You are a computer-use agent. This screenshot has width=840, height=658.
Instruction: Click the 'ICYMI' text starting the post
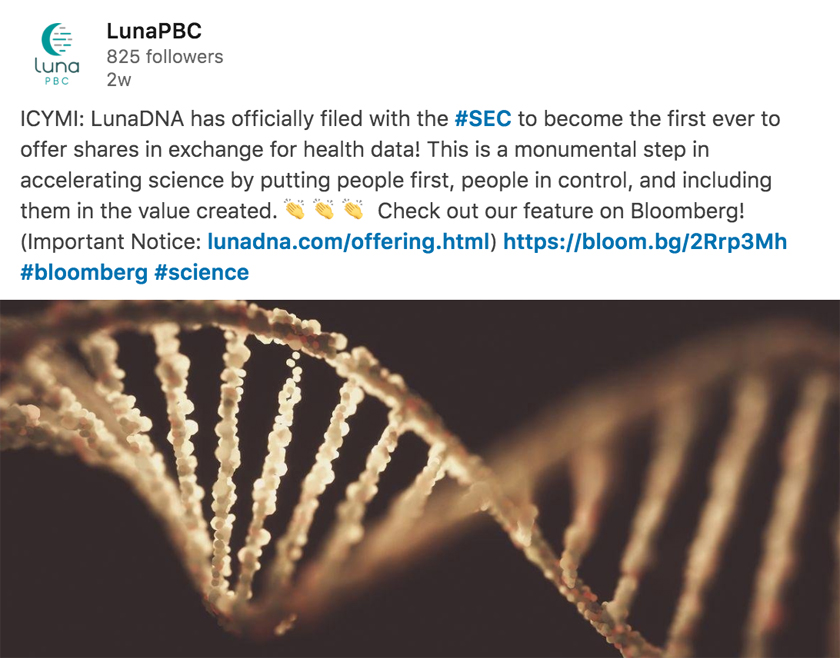[x=44, y=119]
